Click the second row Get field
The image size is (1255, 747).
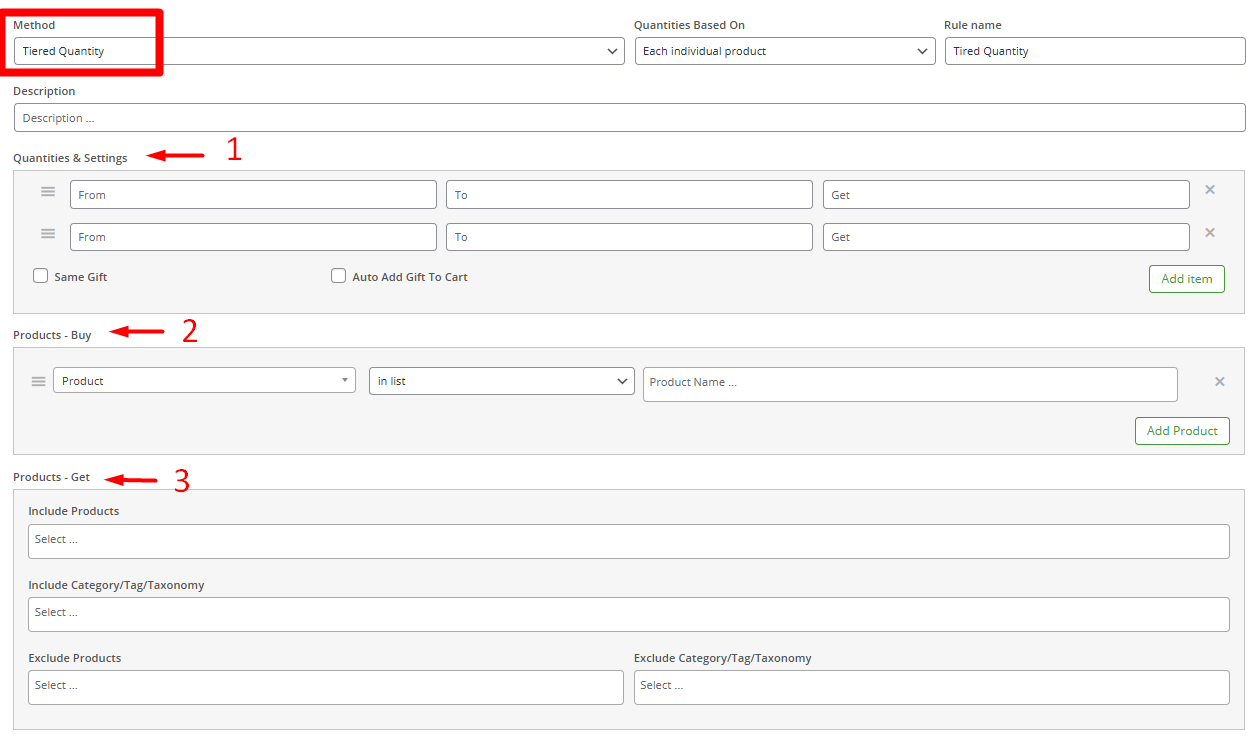point(1006,237)
